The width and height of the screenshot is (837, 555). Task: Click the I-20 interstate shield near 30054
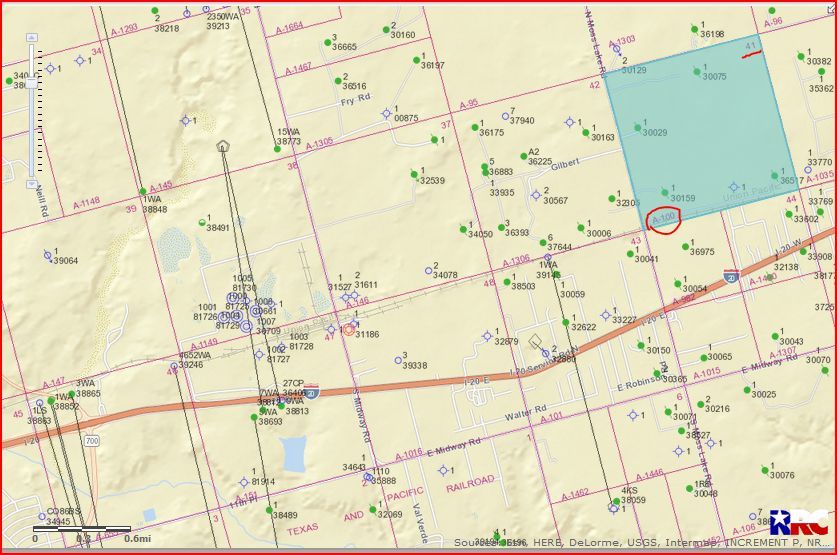coord(731,276)
